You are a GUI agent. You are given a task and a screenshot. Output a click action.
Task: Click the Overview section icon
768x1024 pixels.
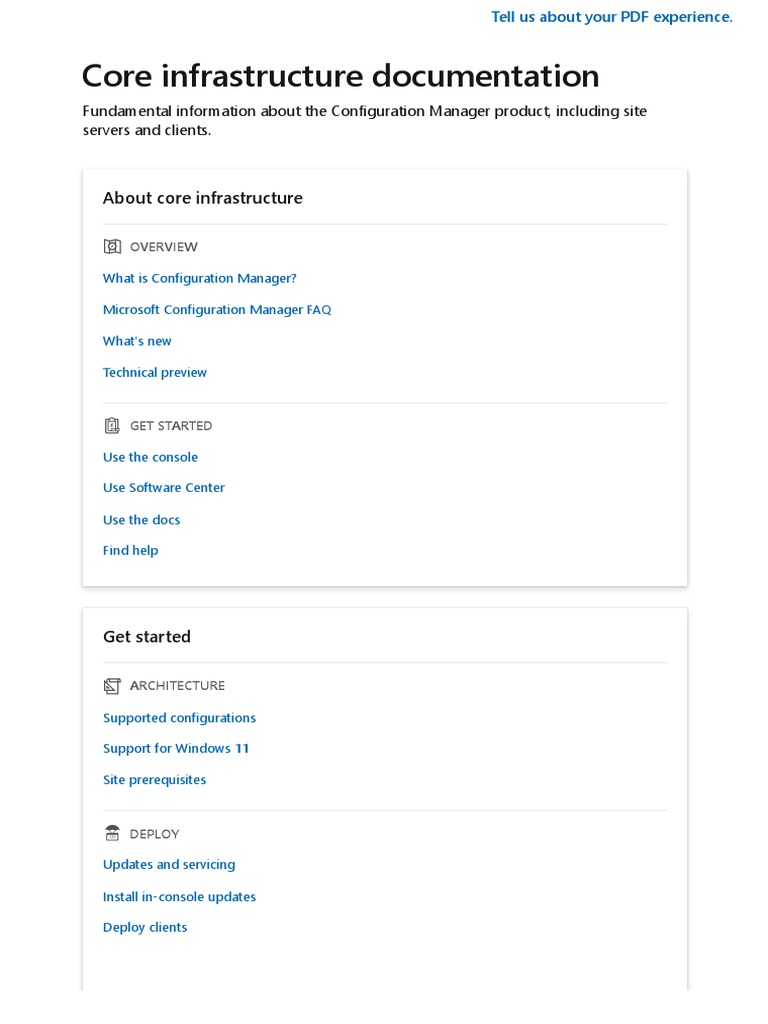[112, 247]
